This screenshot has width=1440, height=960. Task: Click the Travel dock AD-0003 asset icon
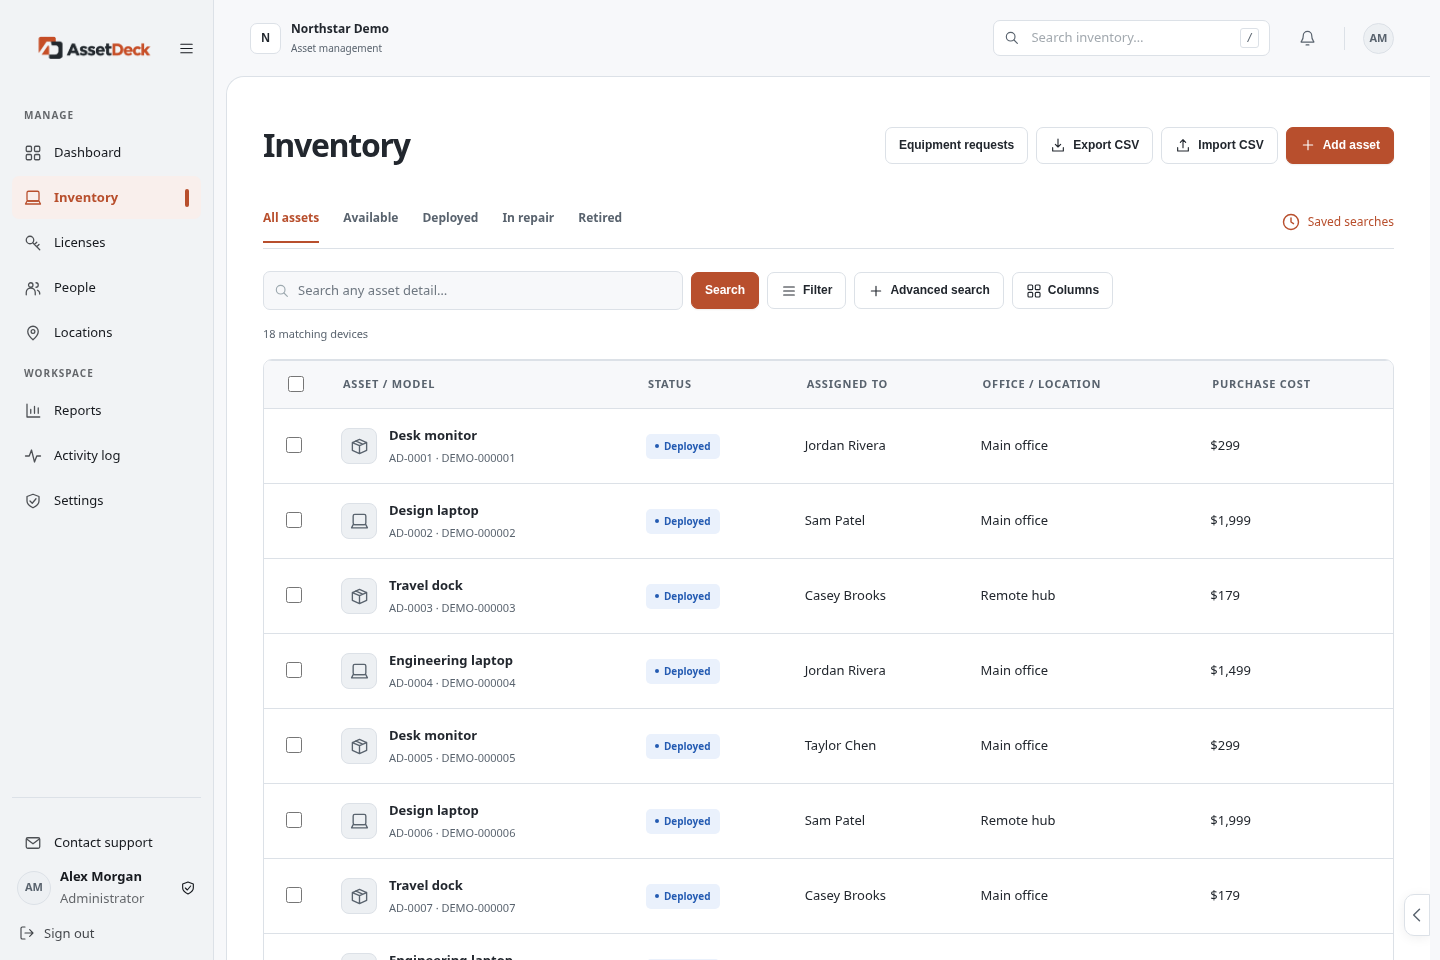click(x=359, y=596)
